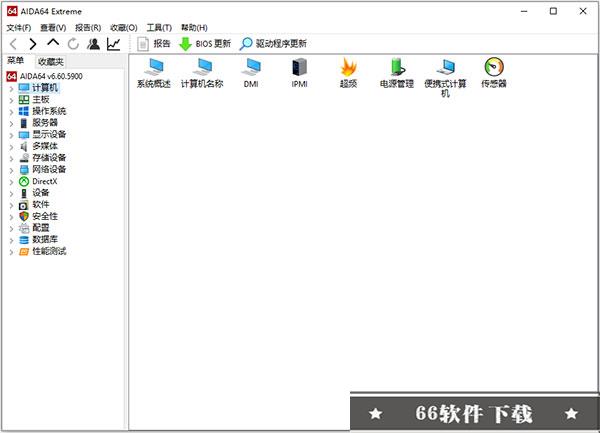Open the 超频 overclock flame icon

click(x=348, y=73)
